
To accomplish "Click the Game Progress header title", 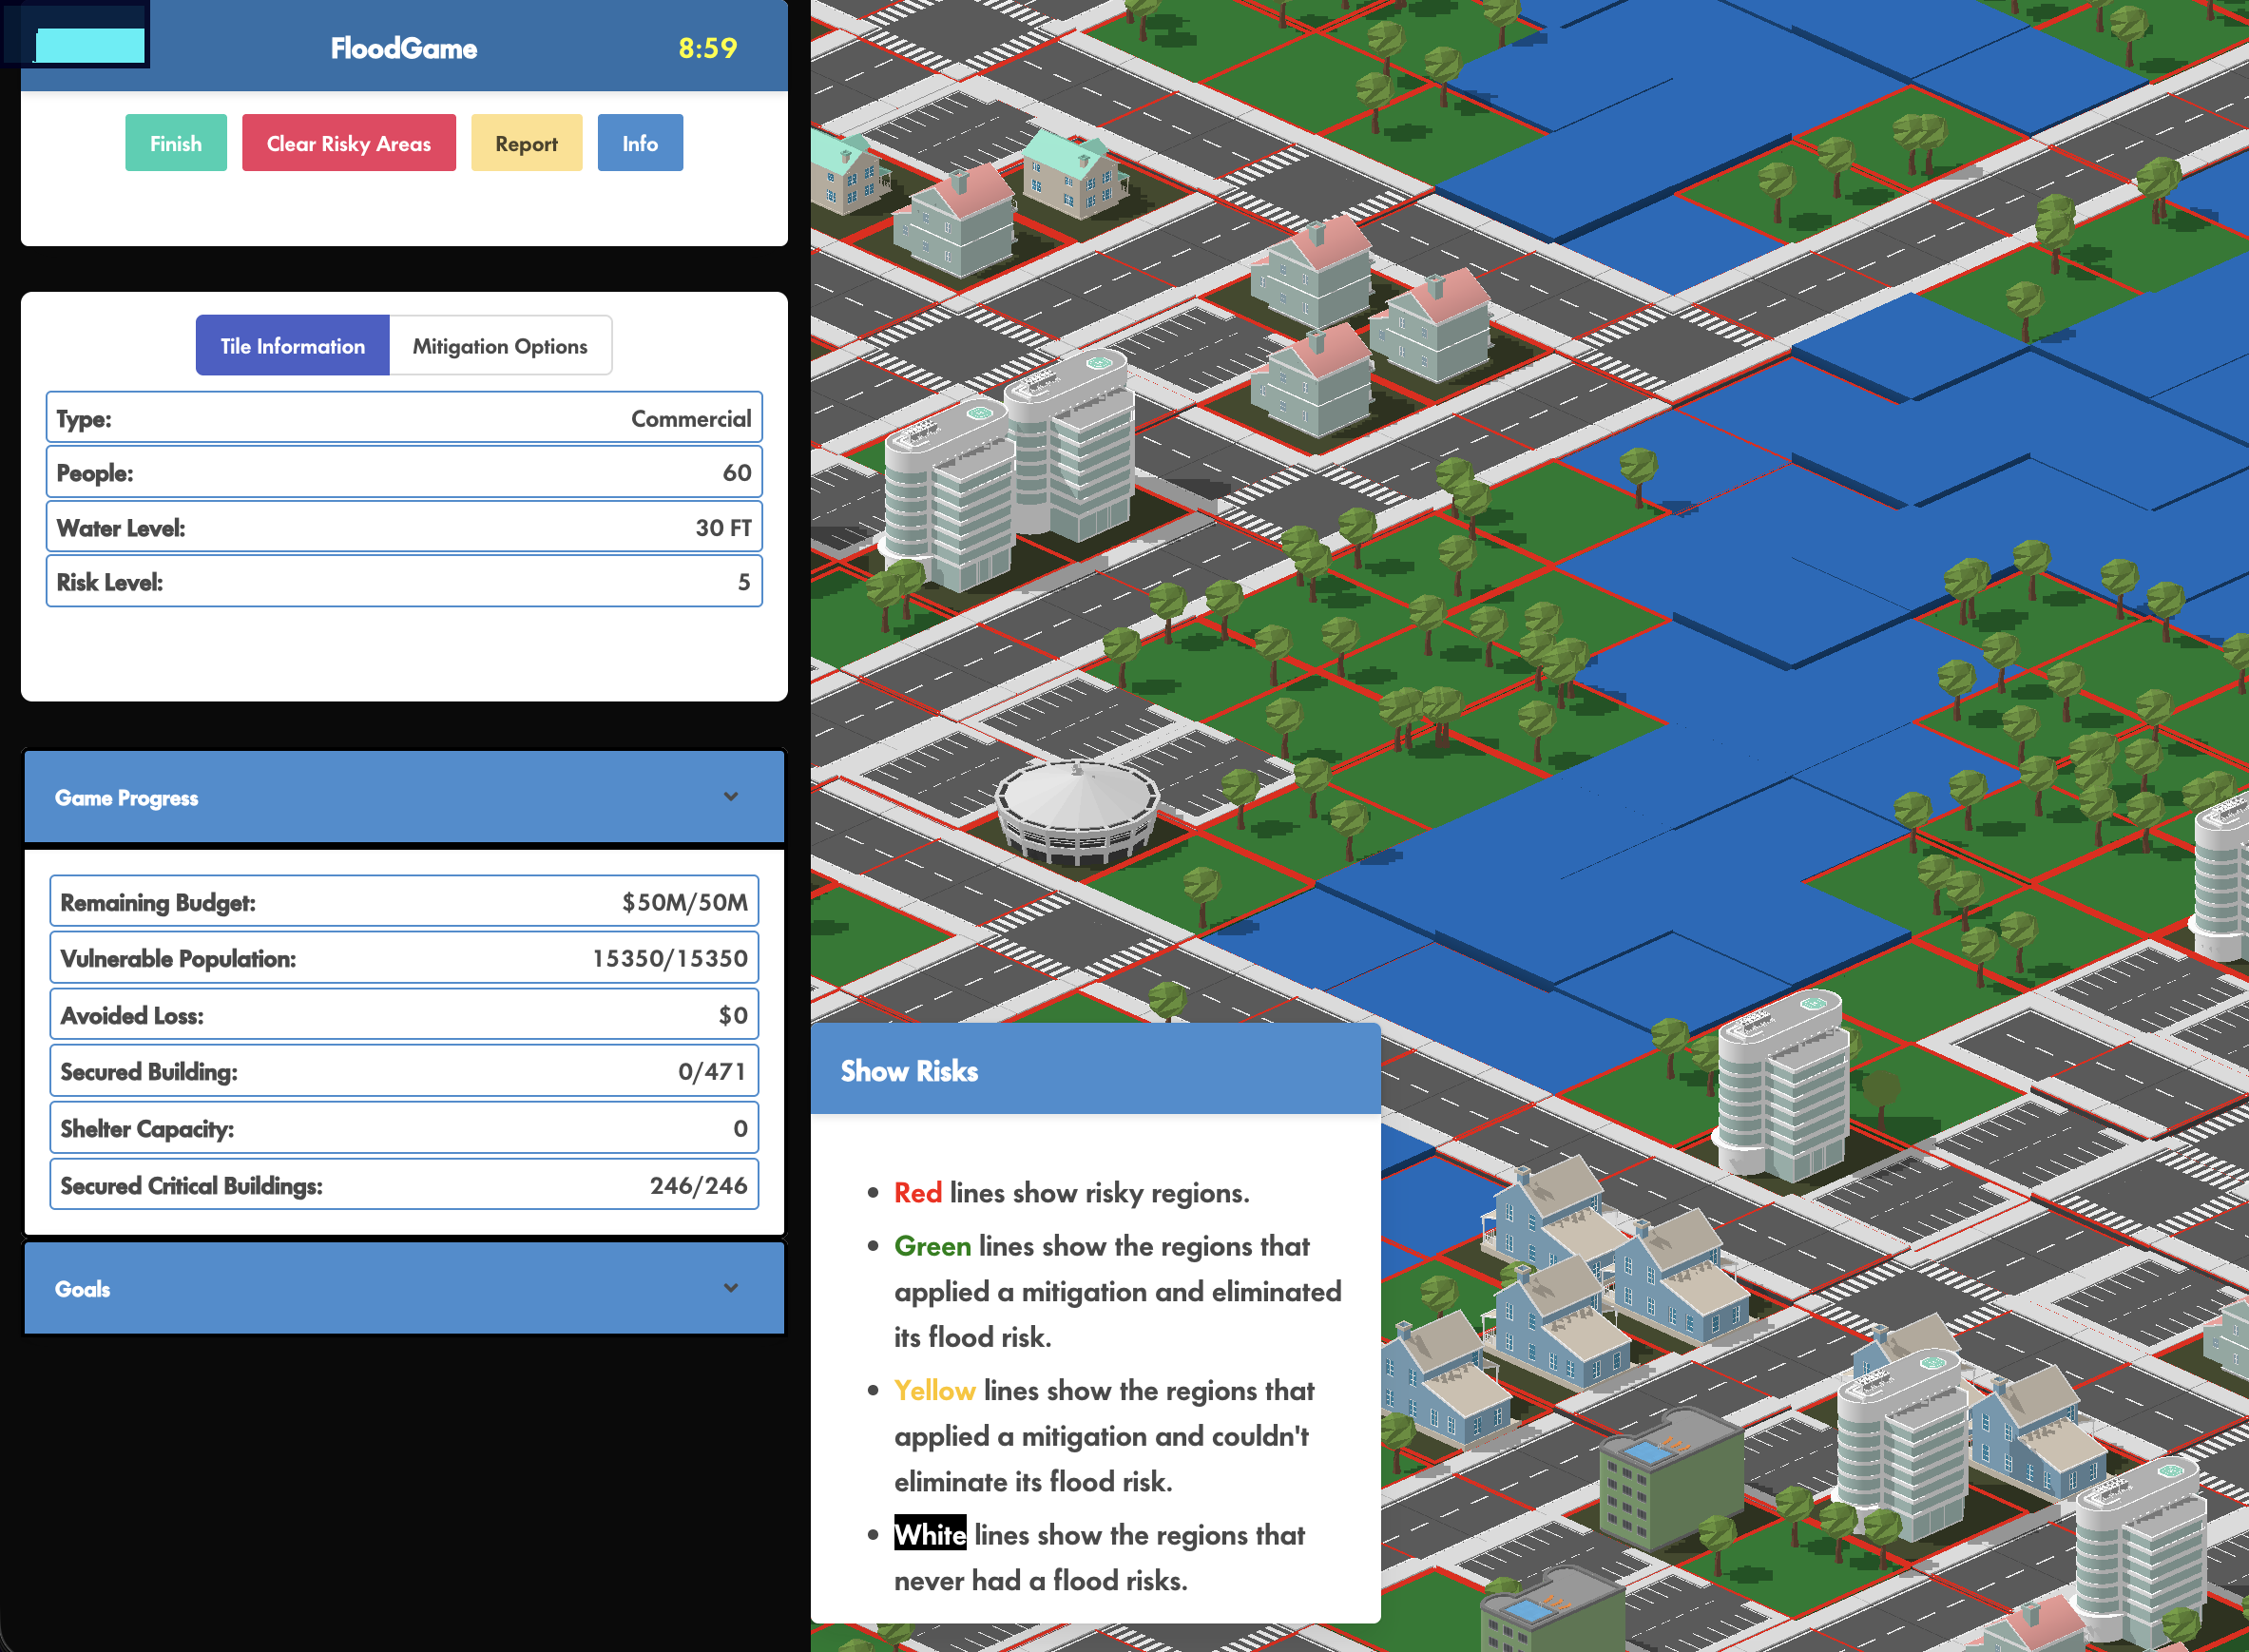I will [126, 798].
